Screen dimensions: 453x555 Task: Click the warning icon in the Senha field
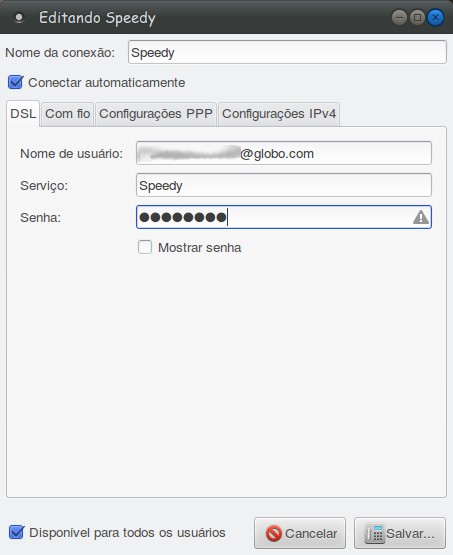421,217
